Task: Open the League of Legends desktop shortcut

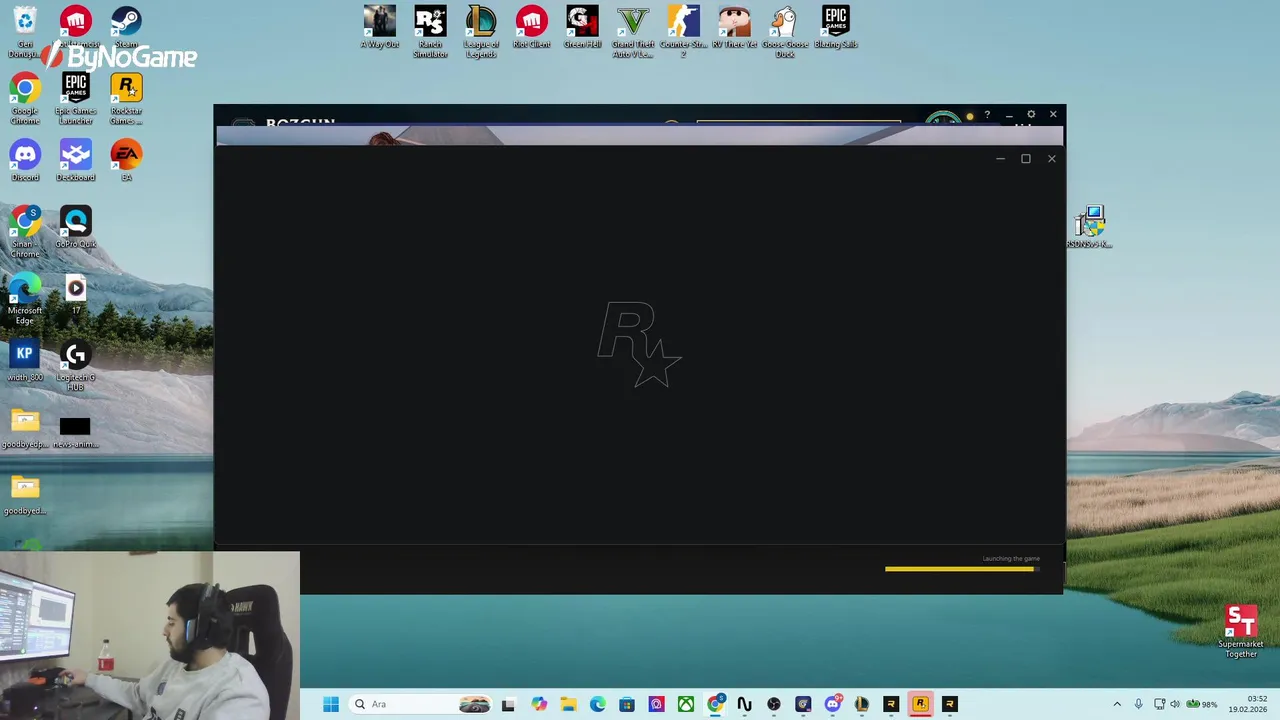Action: 481,32
